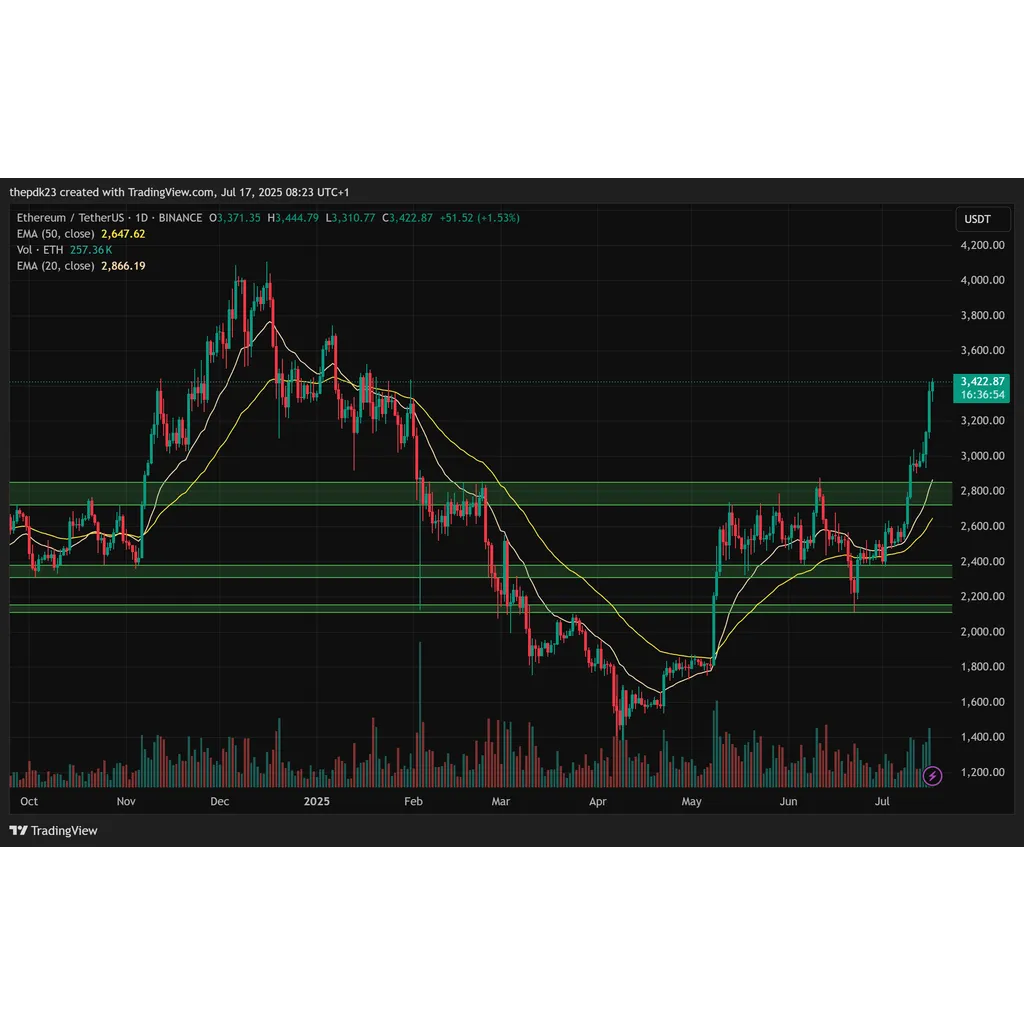This screenshot has height=1024, width=1024.
Task: Click the Feb label on time axis
Action: (x=413, y=801)
